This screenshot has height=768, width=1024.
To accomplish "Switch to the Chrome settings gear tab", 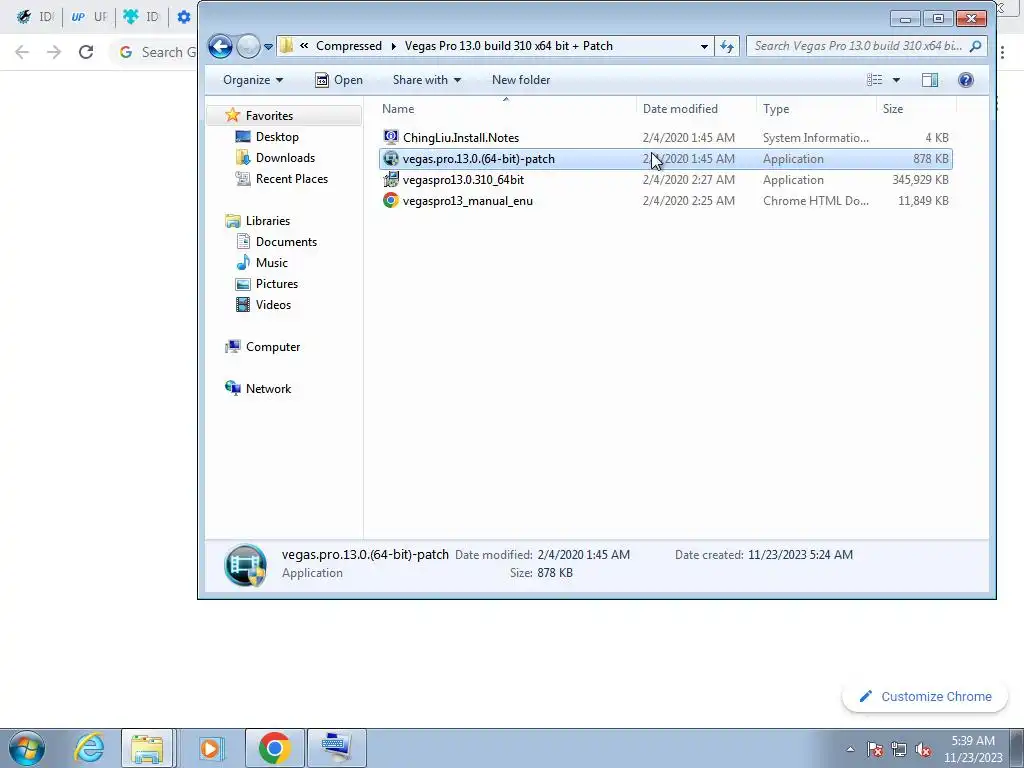I will [x=184, y=17].
